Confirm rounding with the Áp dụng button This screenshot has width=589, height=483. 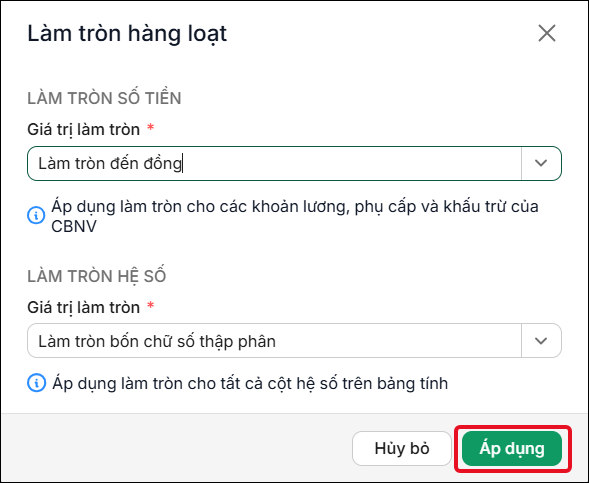[512, 448]
